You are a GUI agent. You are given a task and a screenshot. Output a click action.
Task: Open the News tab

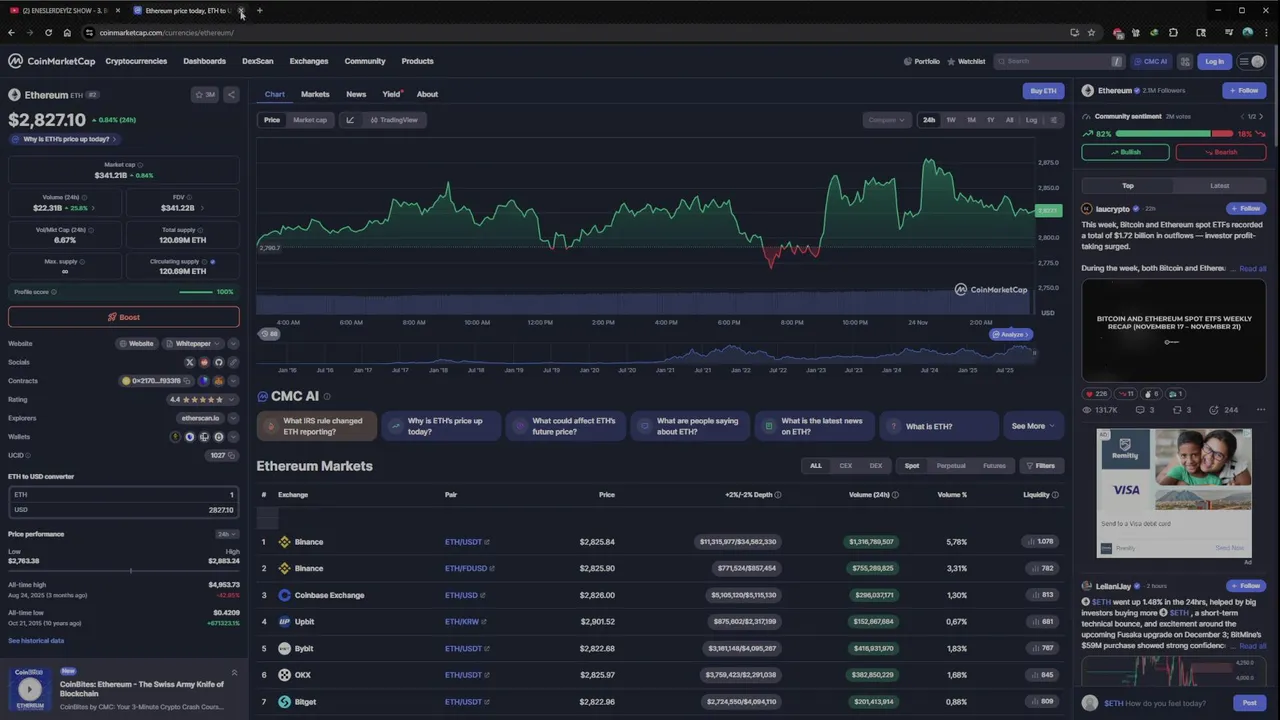point(356,94)
